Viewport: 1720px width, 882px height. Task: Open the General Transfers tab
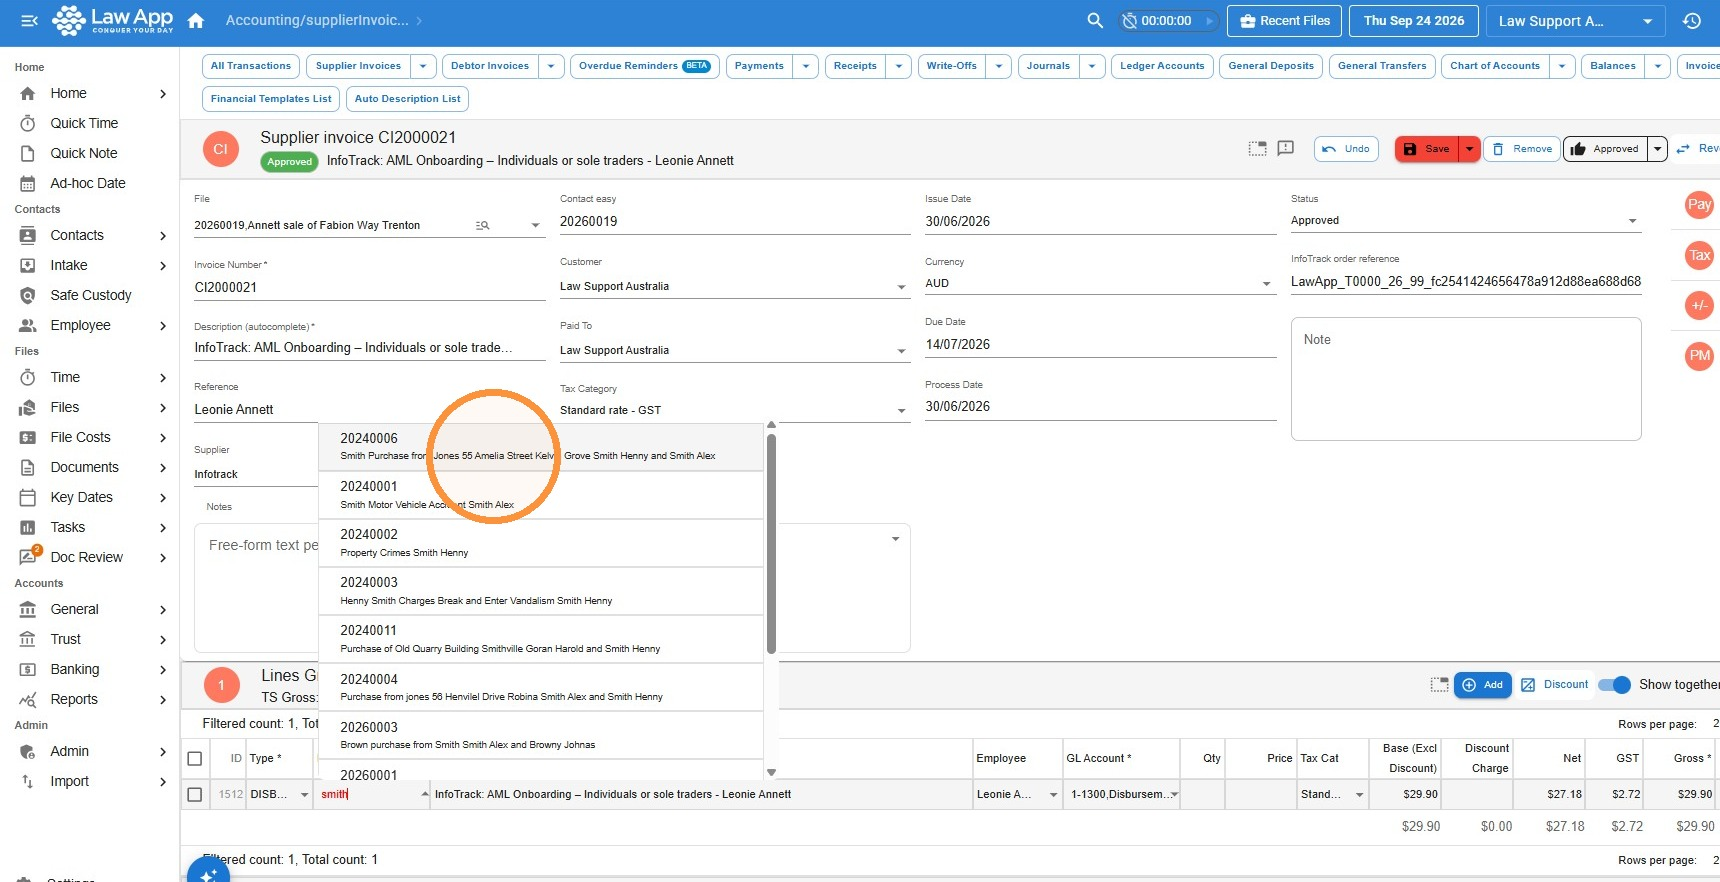coord(1382,66)
